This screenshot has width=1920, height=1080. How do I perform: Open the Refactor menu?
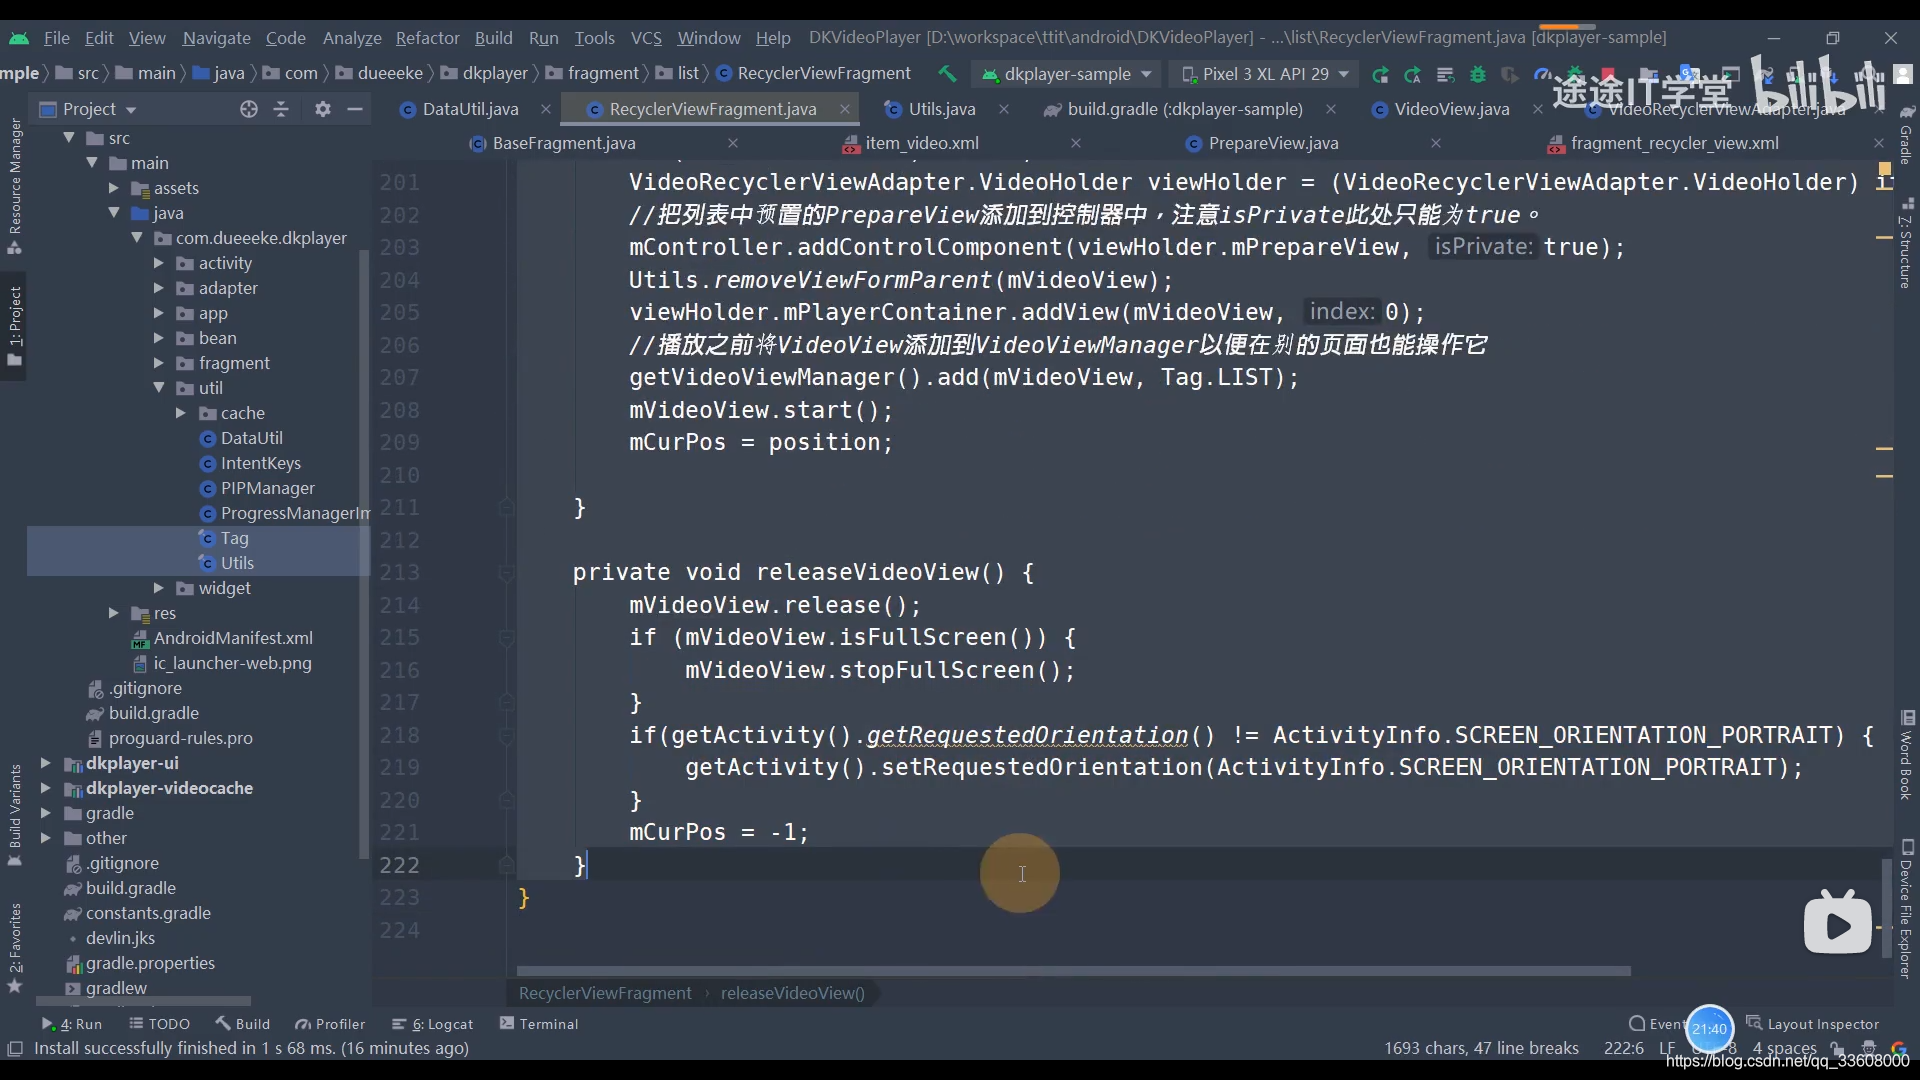click(427, 37)
